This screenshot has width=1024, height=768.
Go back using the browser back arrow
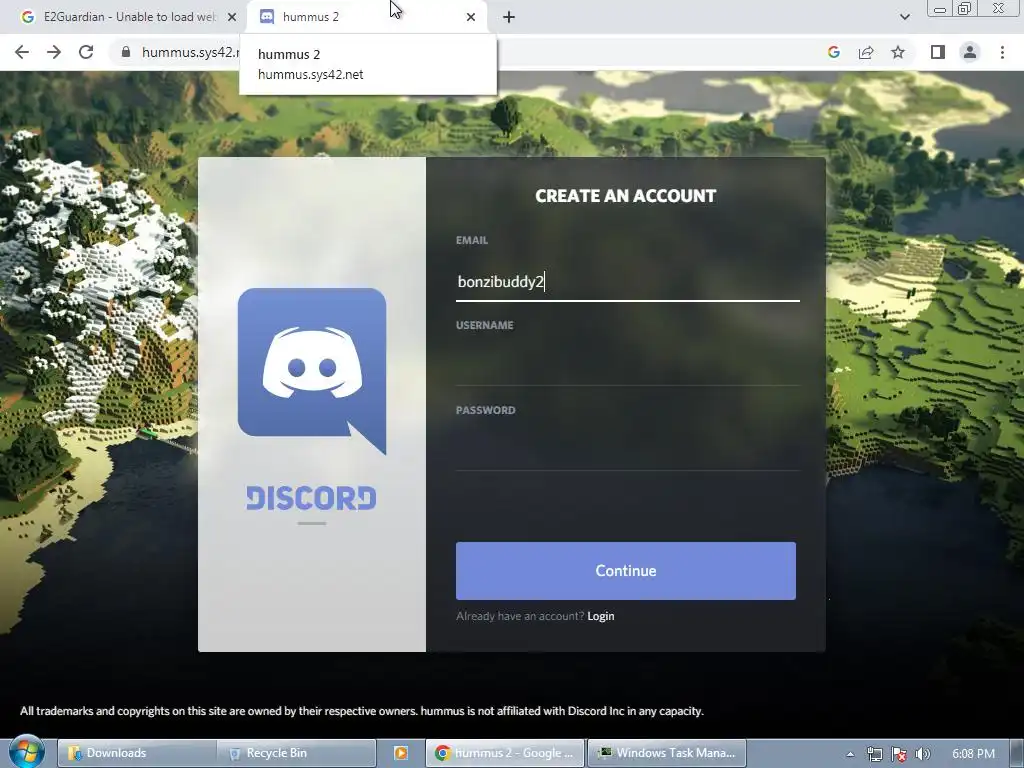click(22, 52)
